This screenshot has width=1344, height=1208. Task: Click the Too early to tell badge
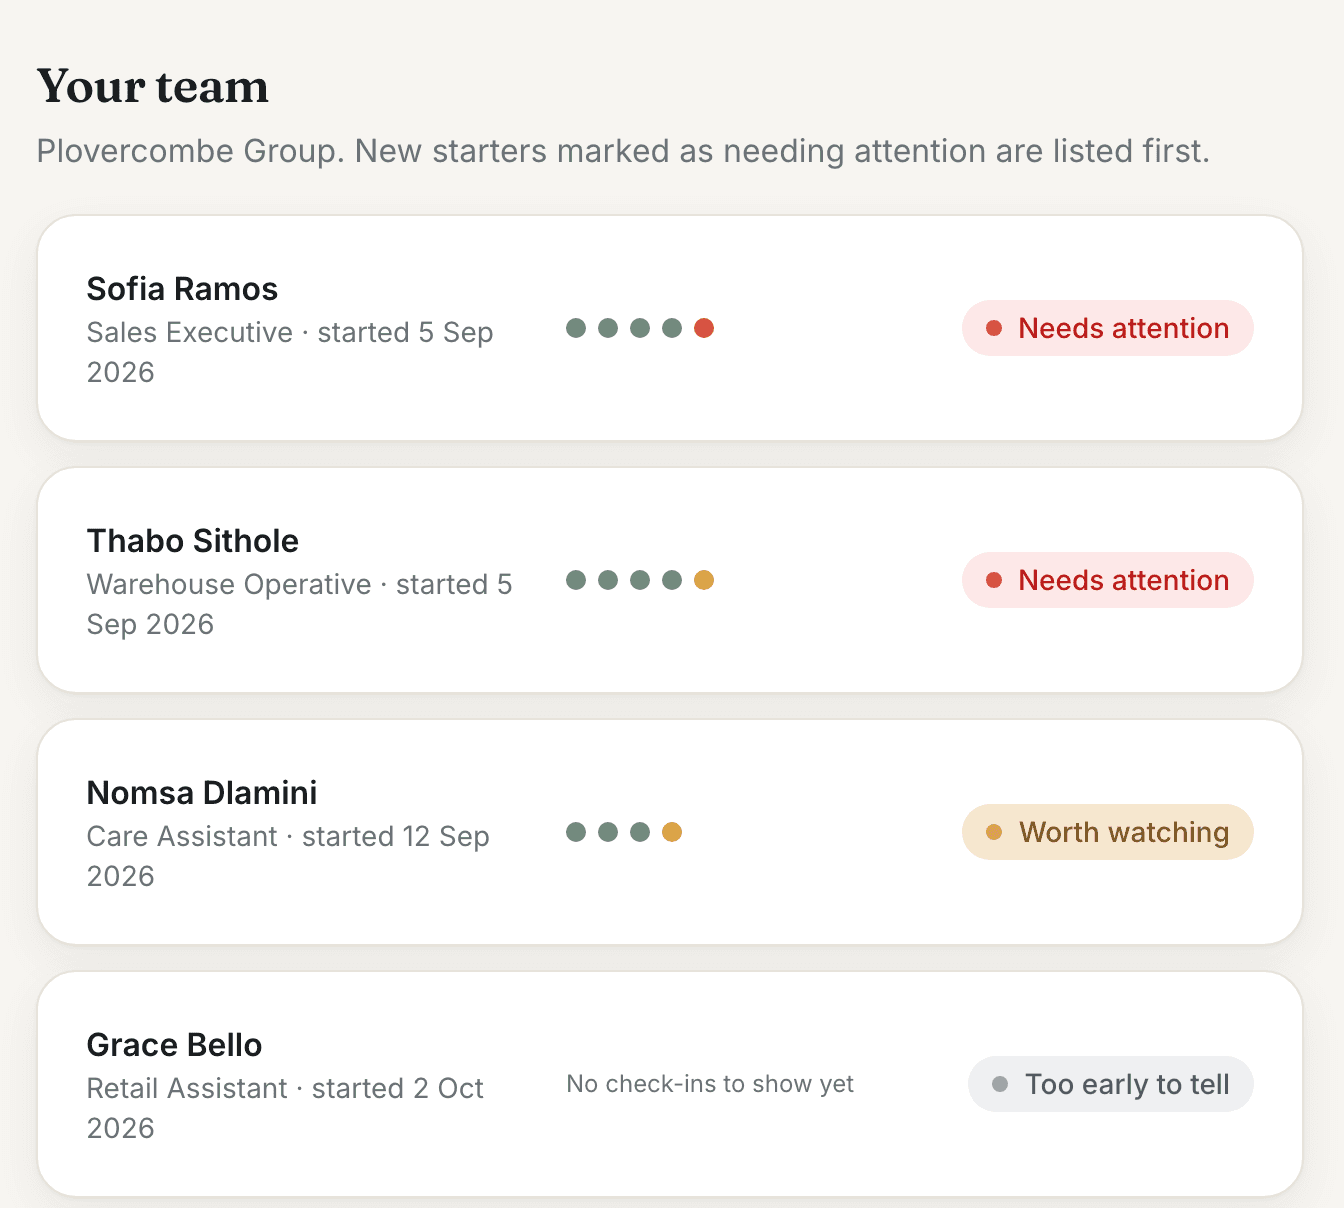coord(1111,1084)
